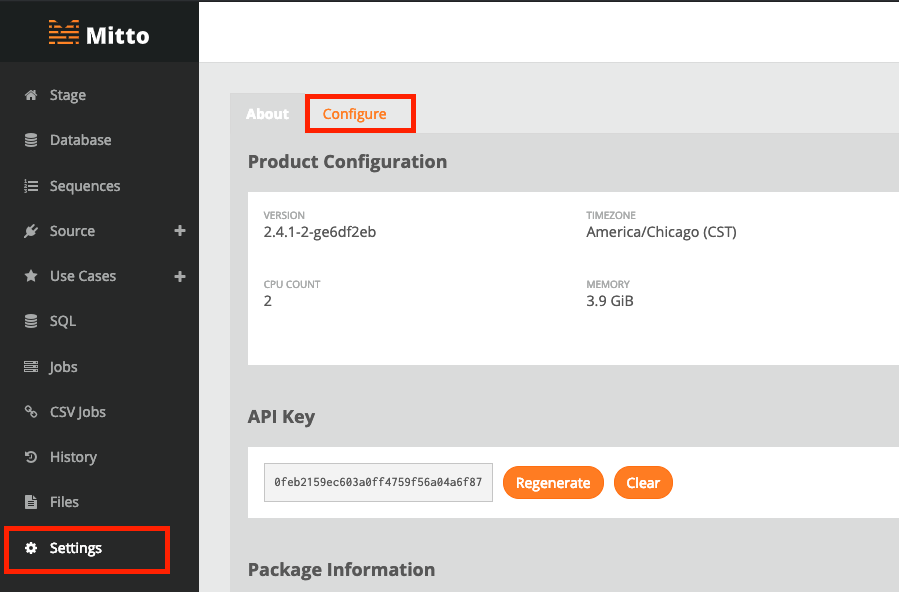The height and width of the screenshot is (592, 899).
Task: Click the Settings gear icon
Action: tap(31, 548)
